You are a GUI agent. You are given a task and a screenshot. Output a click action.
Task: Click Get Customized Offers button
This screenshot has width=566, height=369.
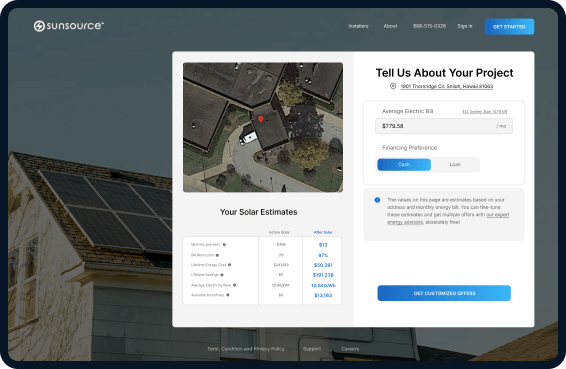click(444, 293)
